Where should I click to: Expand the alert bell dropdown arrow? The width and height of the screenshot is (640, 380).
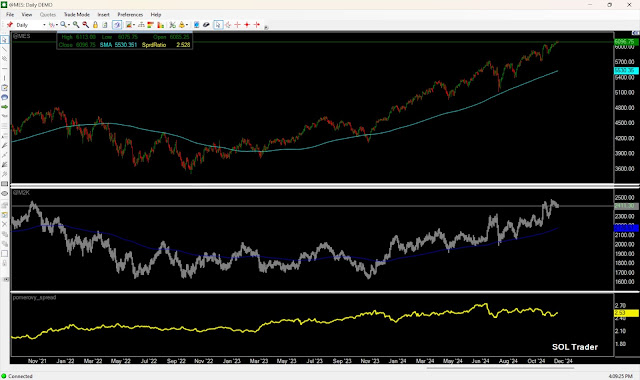187,25
